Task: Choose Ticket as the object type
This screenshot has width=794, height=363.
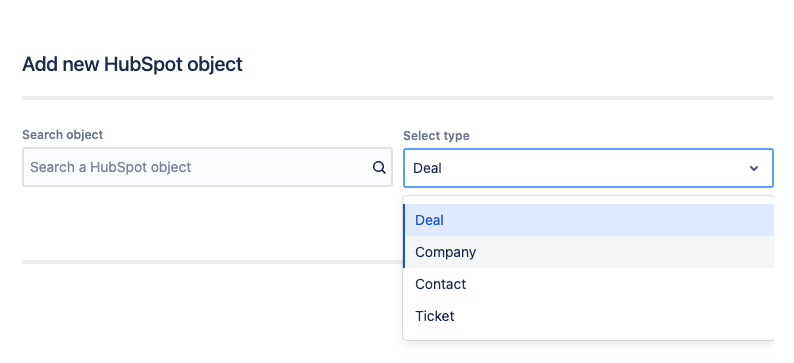Action: [588, 316]
